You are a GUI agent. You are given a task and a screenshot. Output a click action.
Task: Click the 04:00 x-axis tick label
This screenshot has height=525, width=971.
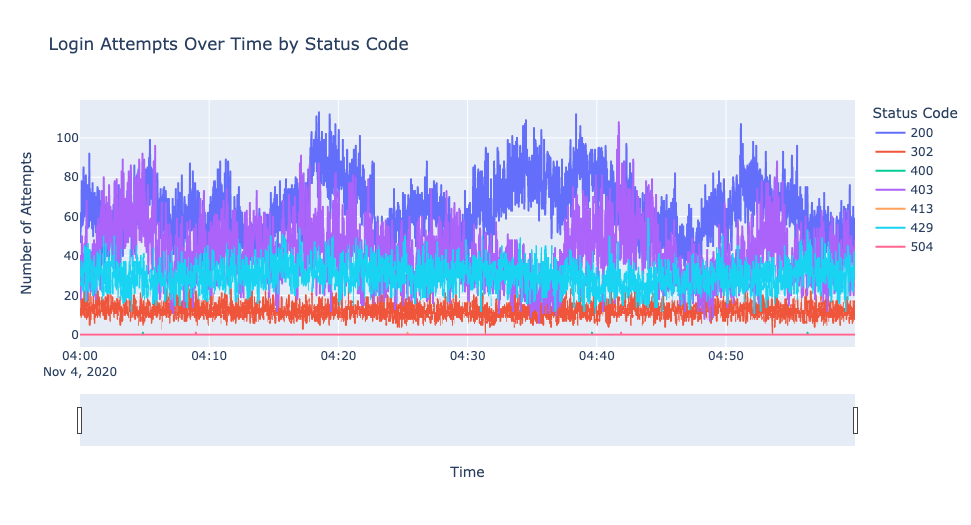click(x=80, y=356)
